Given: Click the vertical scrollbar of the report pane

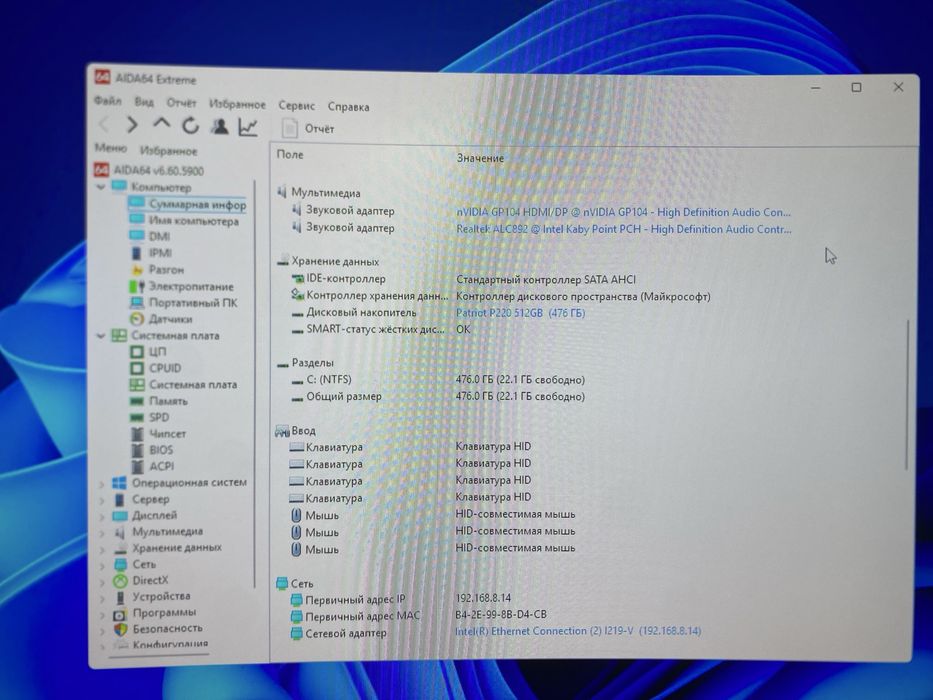Looking at the screenshot, I should (x=907, y=395).
